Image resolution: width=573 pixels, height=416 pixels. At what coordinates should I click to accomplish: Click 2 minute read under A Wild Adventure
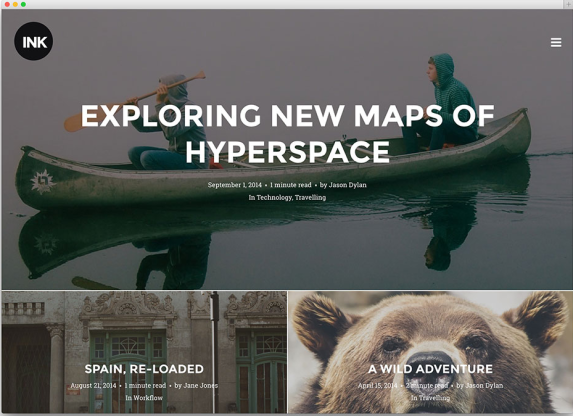pyautogui.click(x=427, y=386)
